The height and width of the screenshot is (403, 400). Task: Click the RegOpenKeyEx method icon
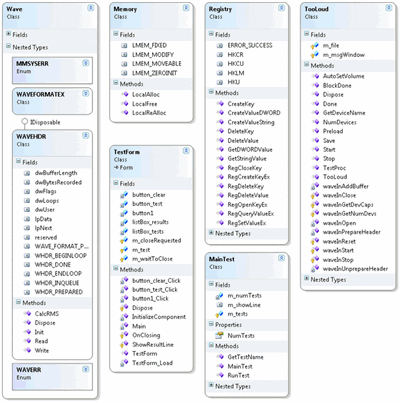tap(220, 204)
